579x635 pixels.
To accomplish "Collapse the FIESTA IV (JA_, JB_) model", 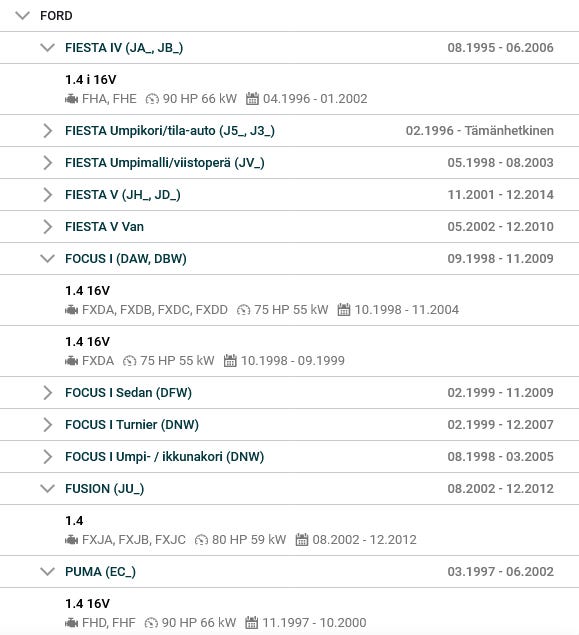I will point(47,48).
